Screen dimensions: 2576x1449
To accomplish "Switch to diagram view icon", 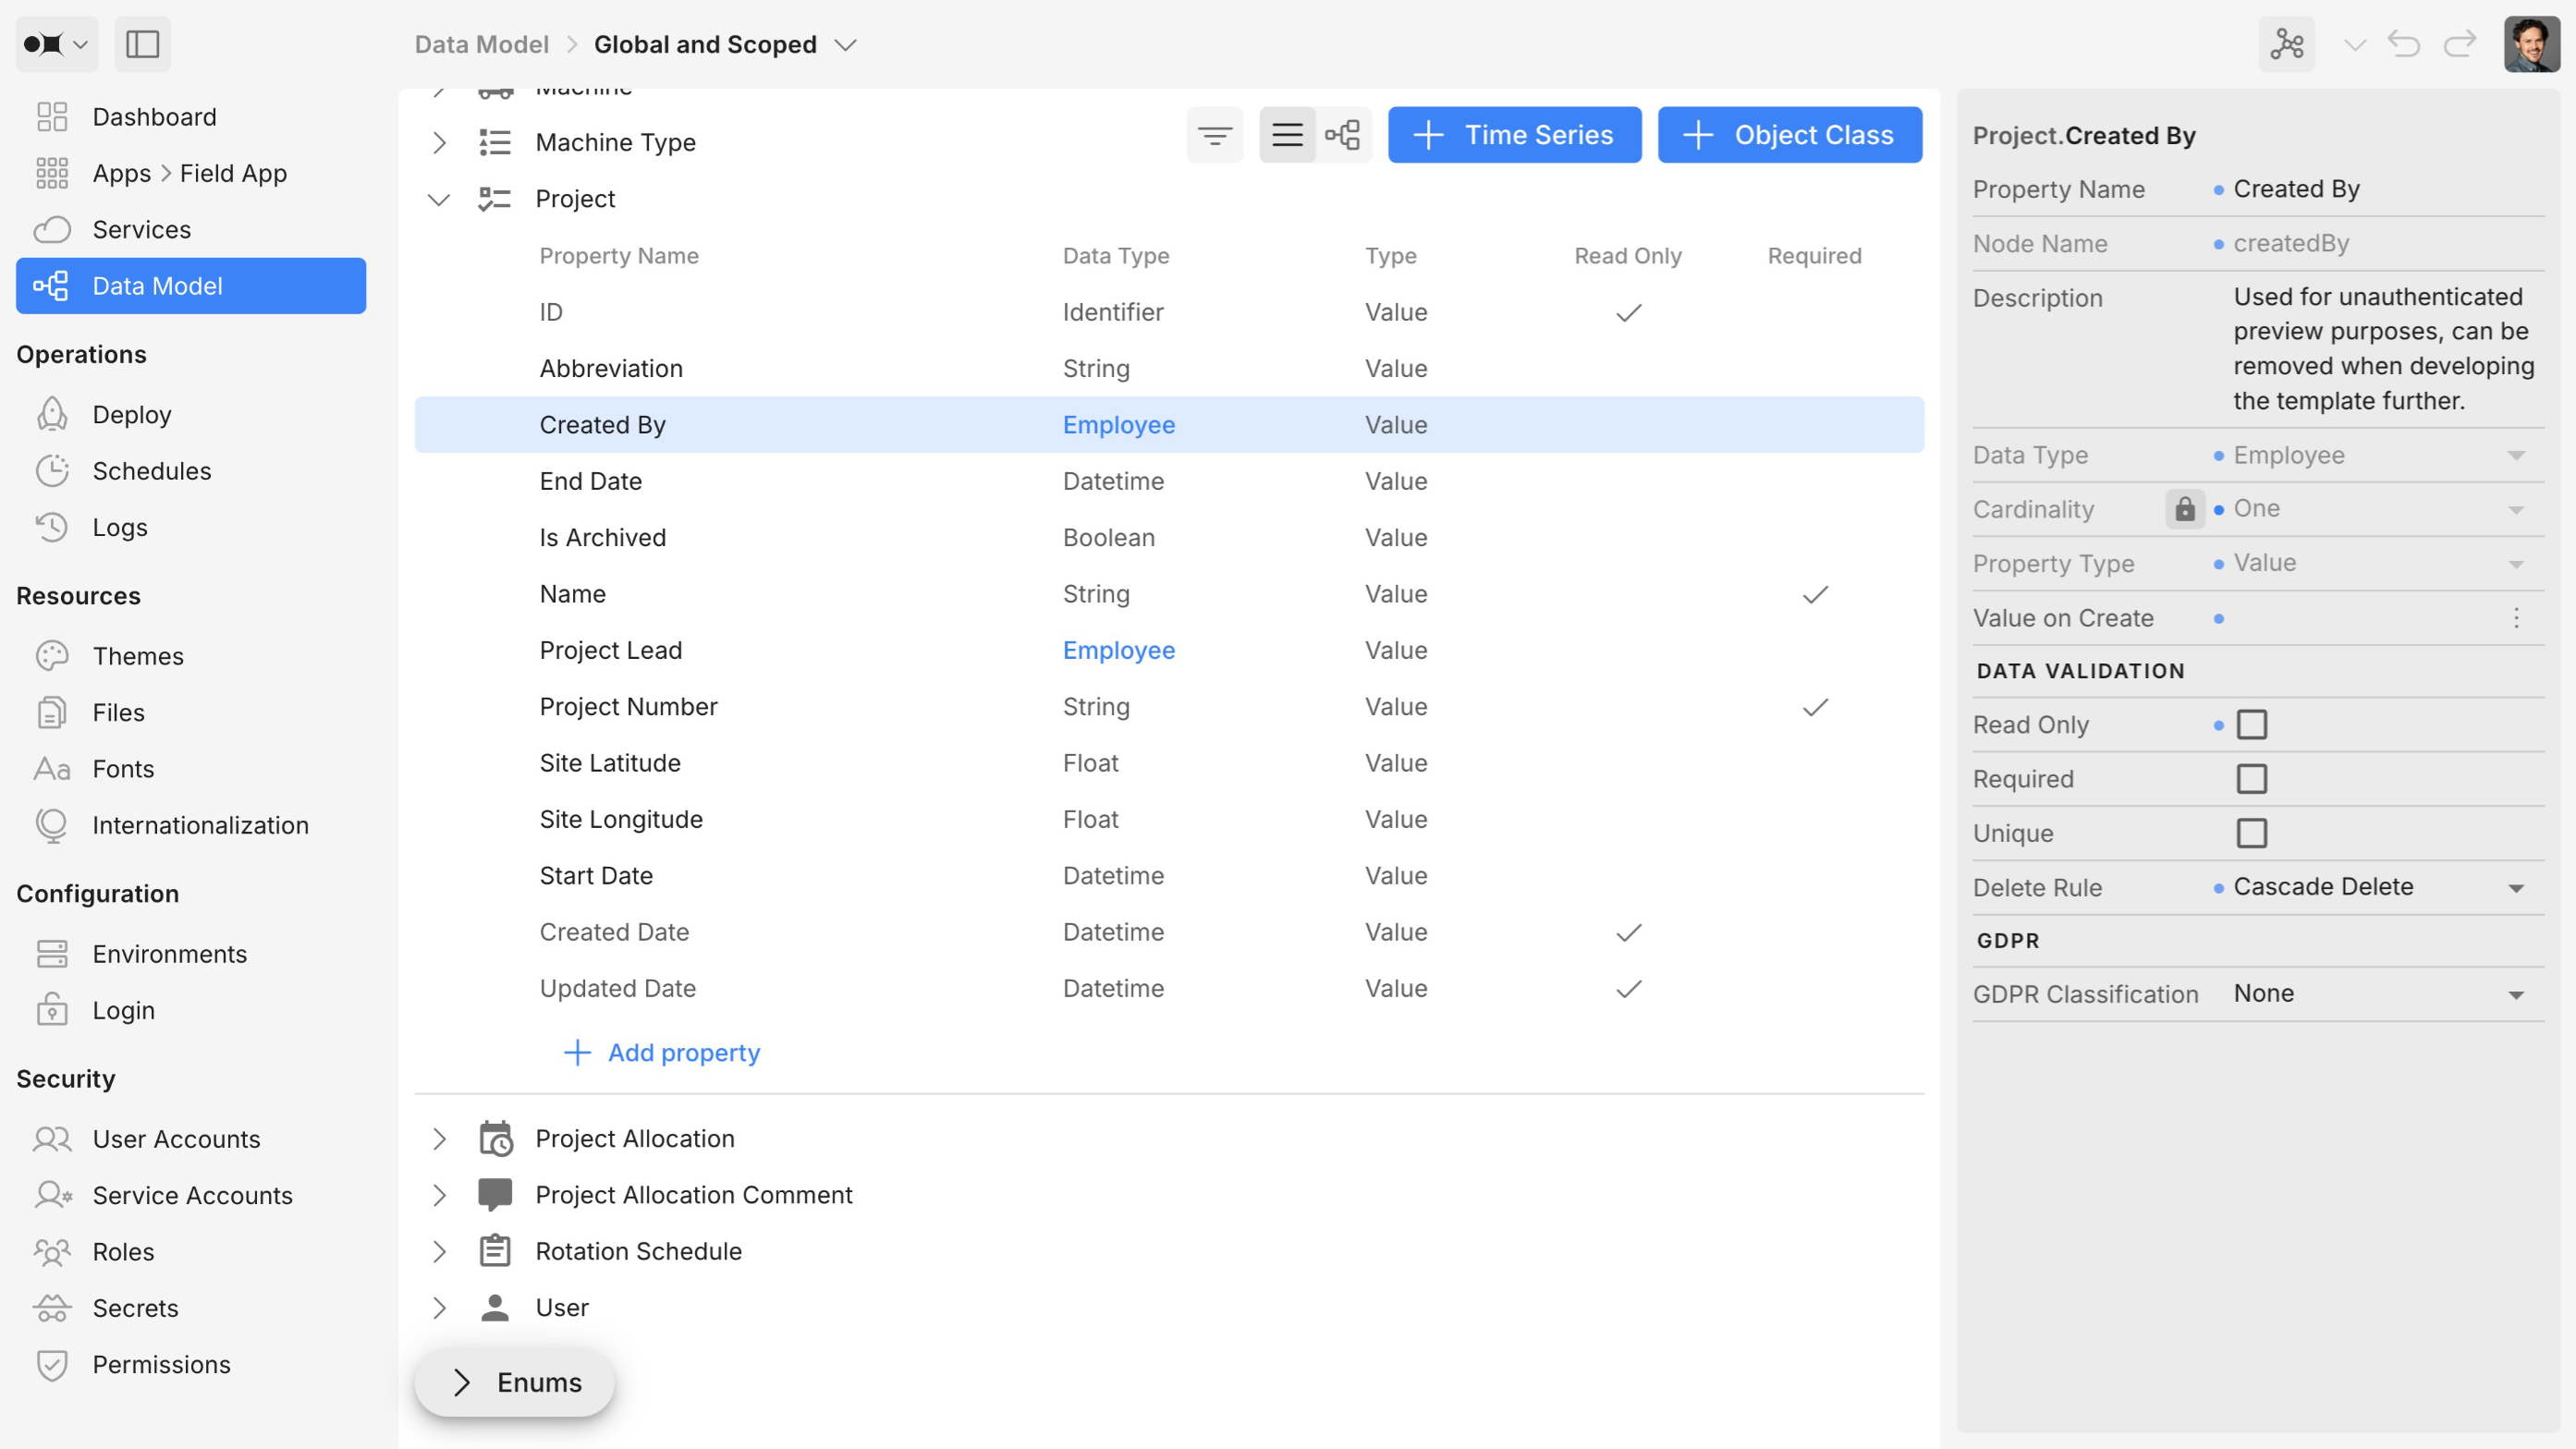I will pos(1342,135).
